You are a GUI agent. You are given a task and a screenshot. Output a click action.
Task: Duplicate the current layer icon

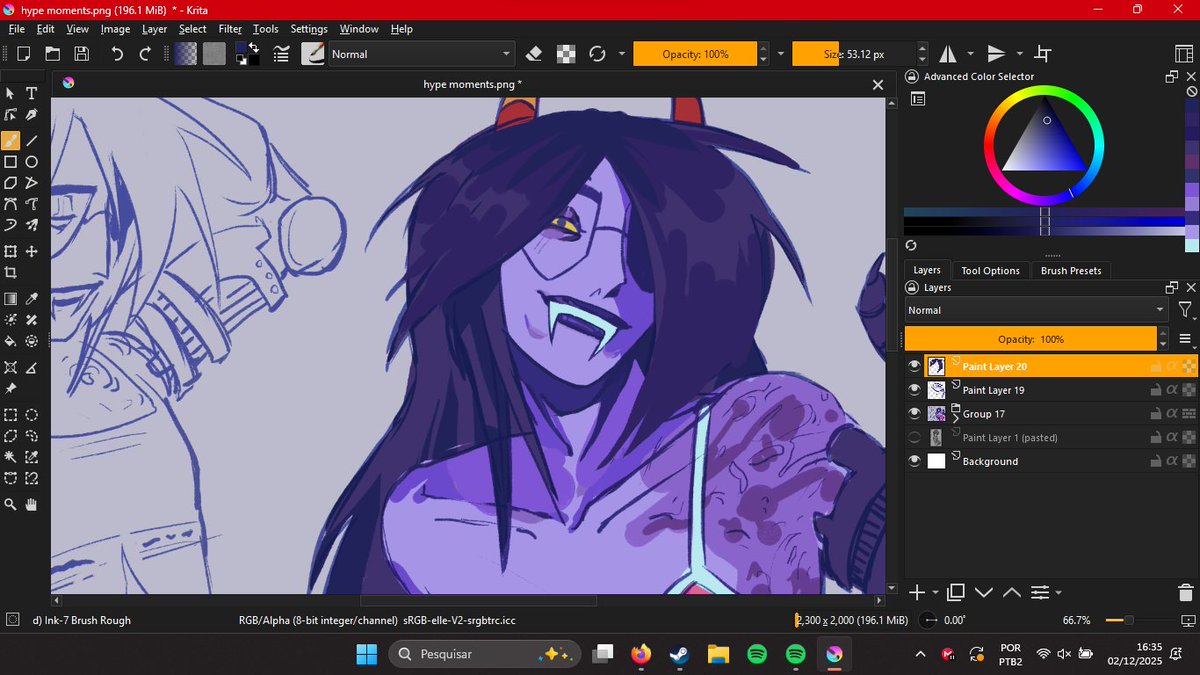955,592
